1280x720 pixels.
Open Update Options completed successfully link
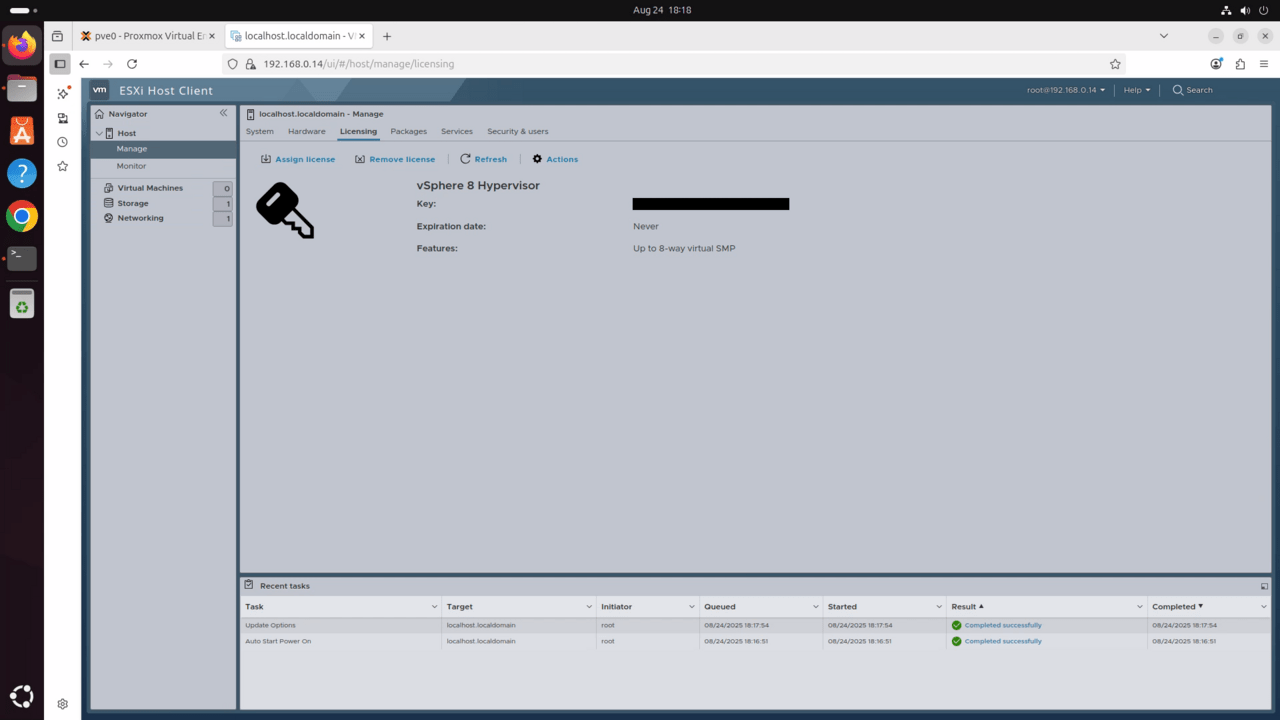(x=1003, y=625)
